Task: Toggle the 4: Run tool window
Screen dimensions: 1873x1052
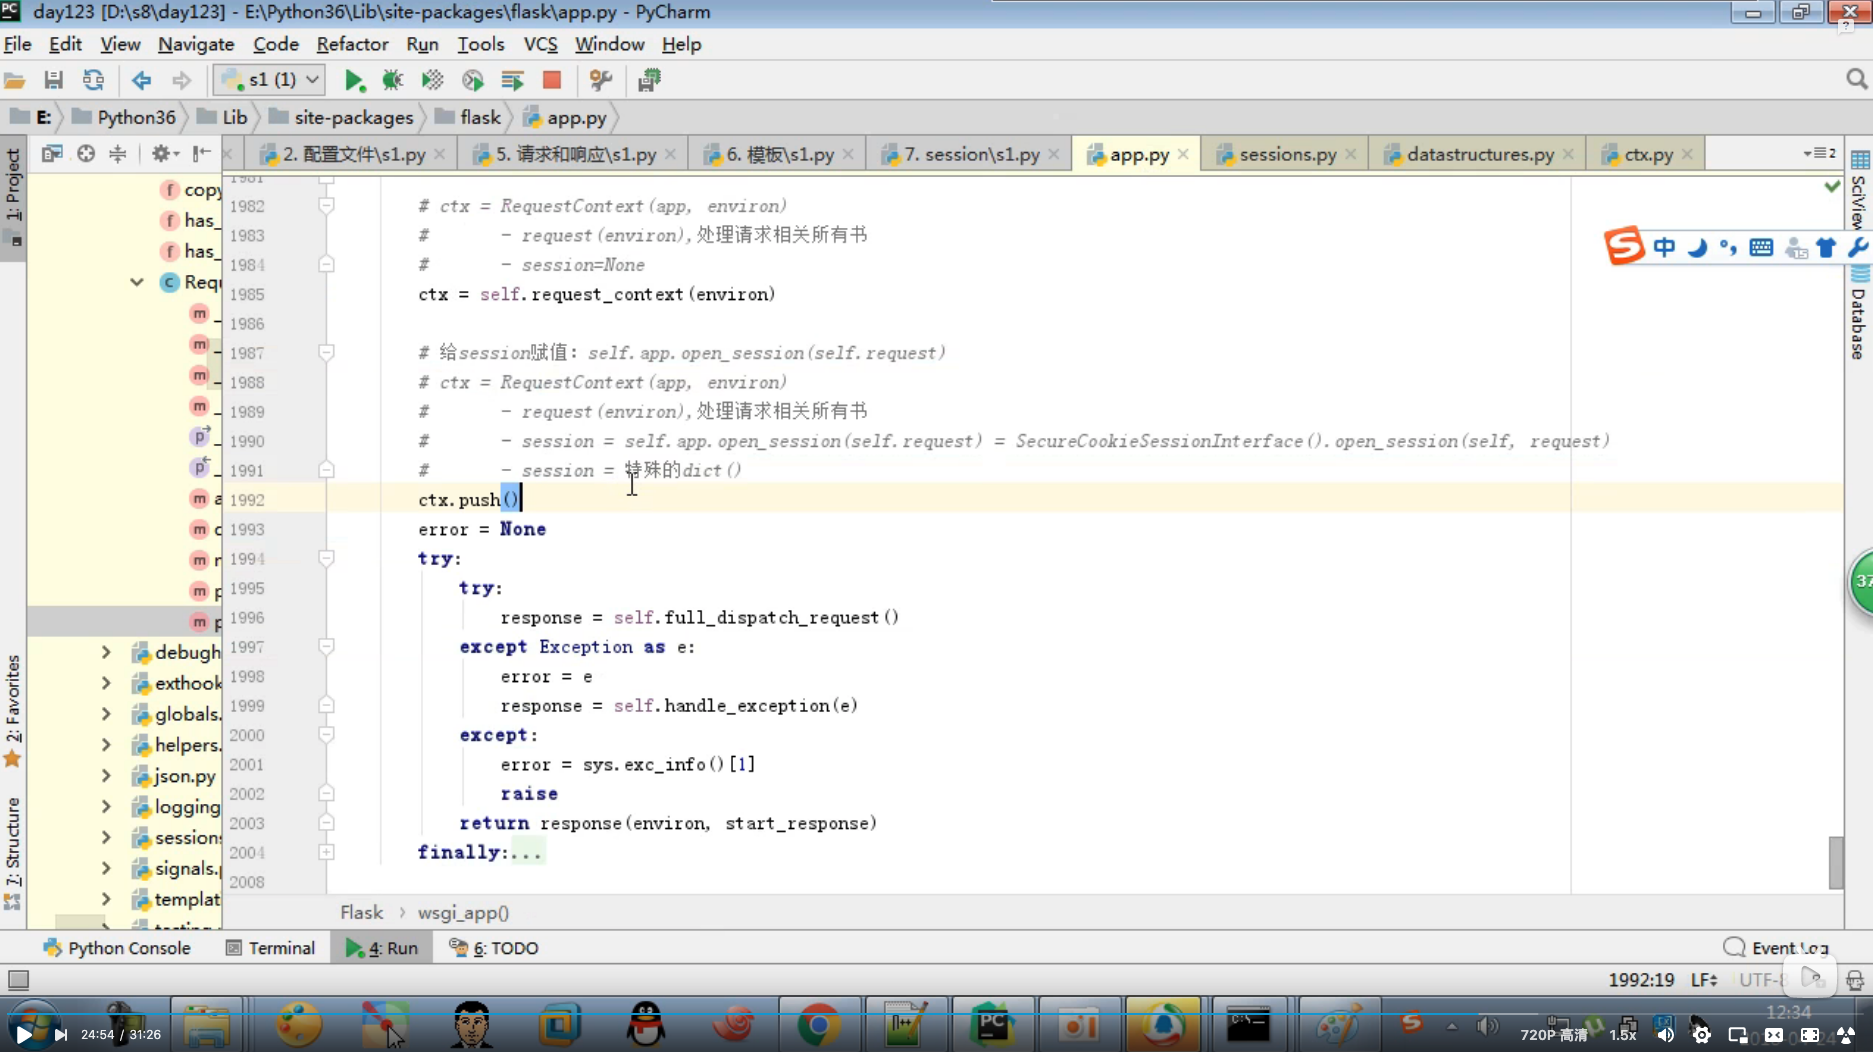Action: click(382, 948)
